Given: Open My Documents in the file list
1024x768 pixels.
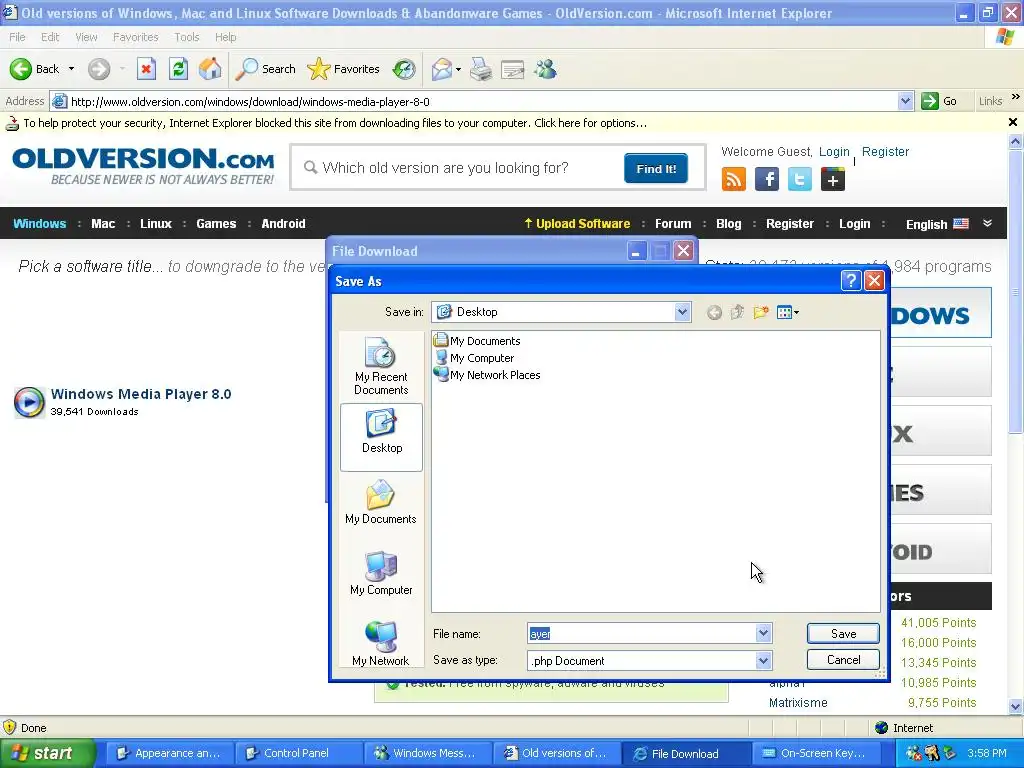Looking at the screenshot, I should click(477, 341).
